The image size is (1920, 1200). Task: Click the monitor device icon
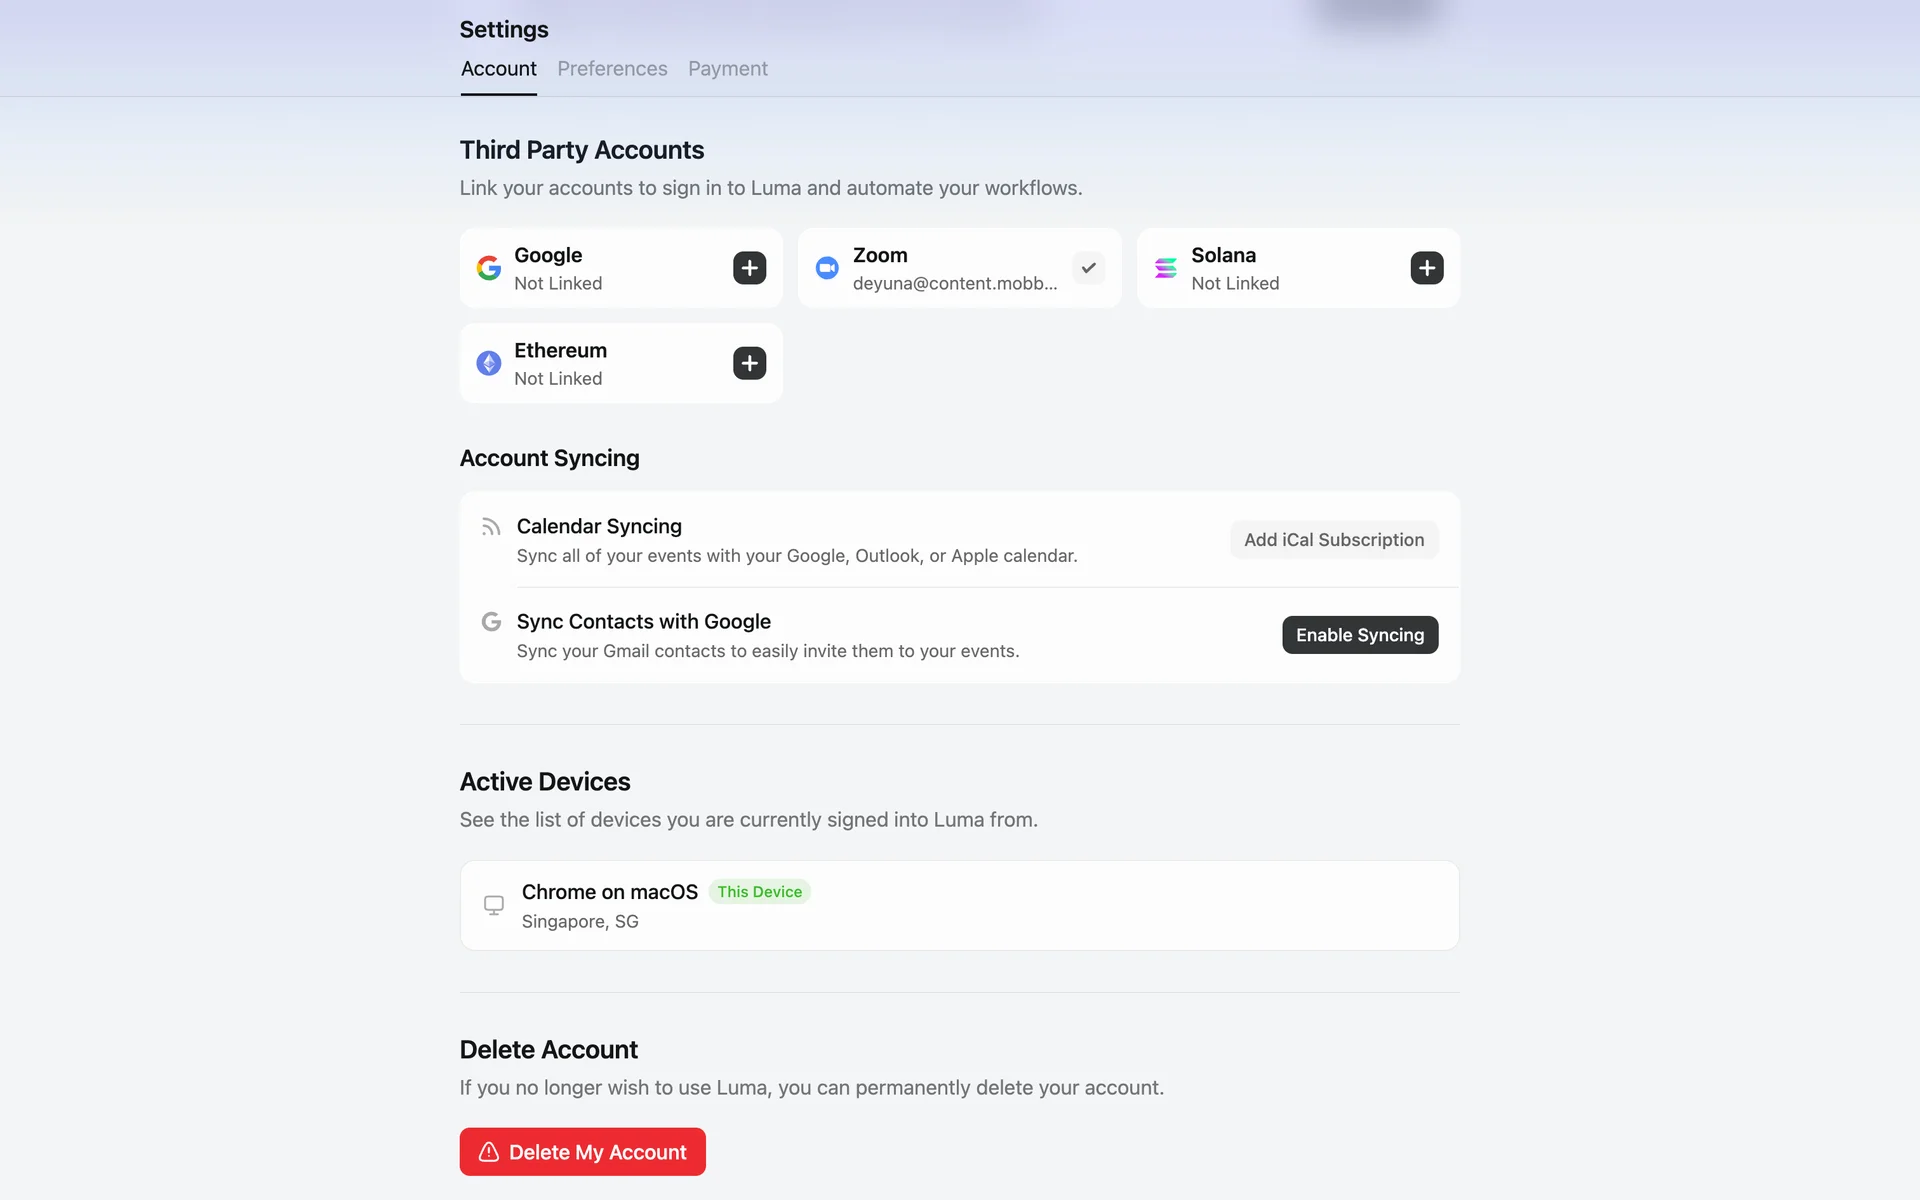coord(494,905)
